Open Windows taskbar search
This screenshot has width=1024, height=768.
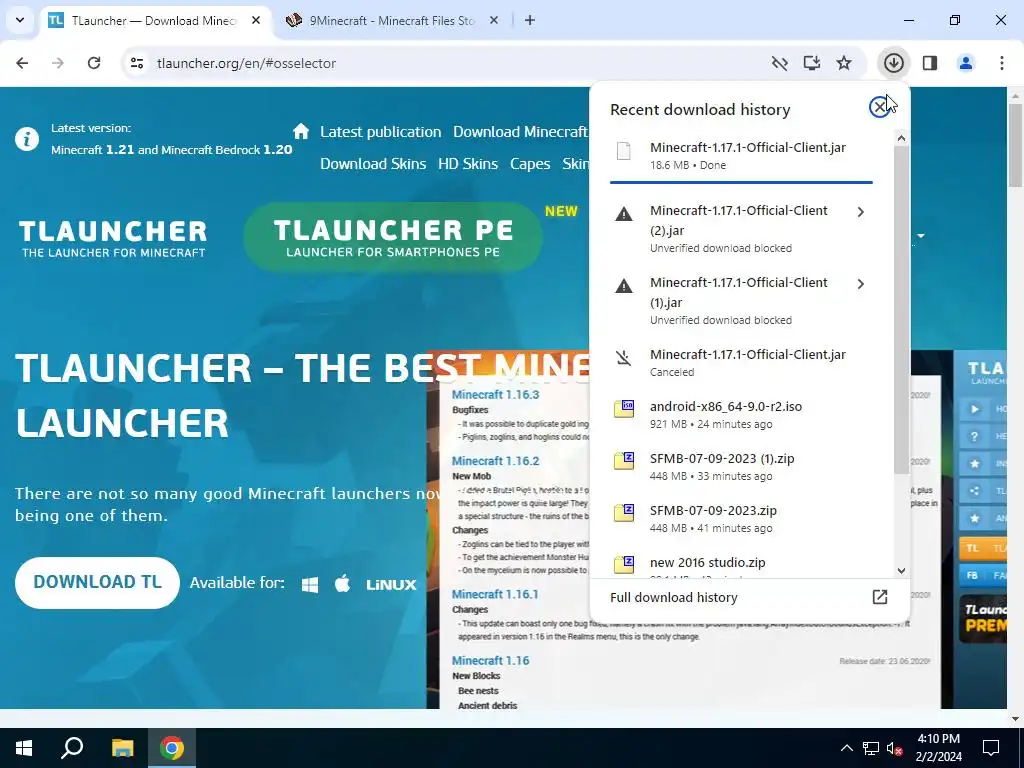pyautogui.click(x=72, y=748)
